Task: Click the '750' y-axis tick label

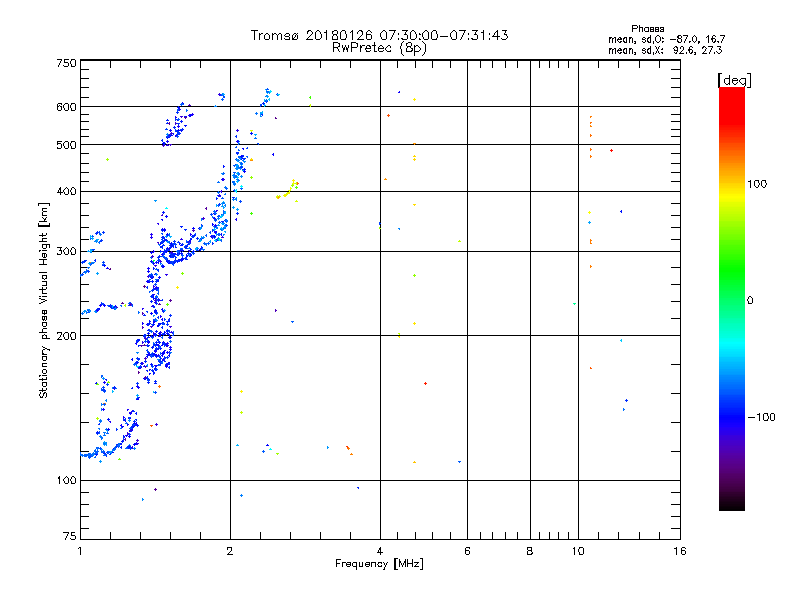Action: [66, 63]
